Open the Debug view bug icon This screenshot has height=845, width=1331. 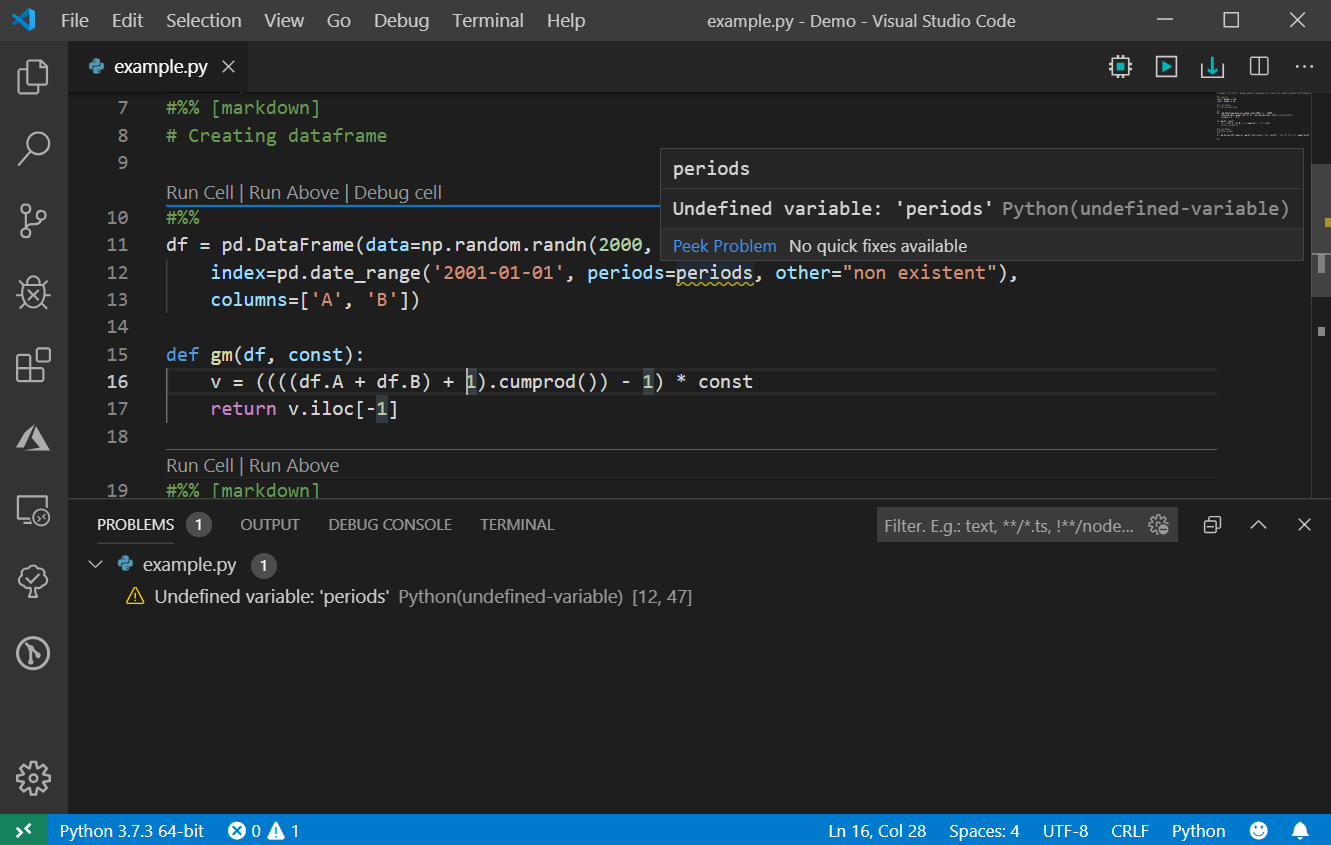33,293
